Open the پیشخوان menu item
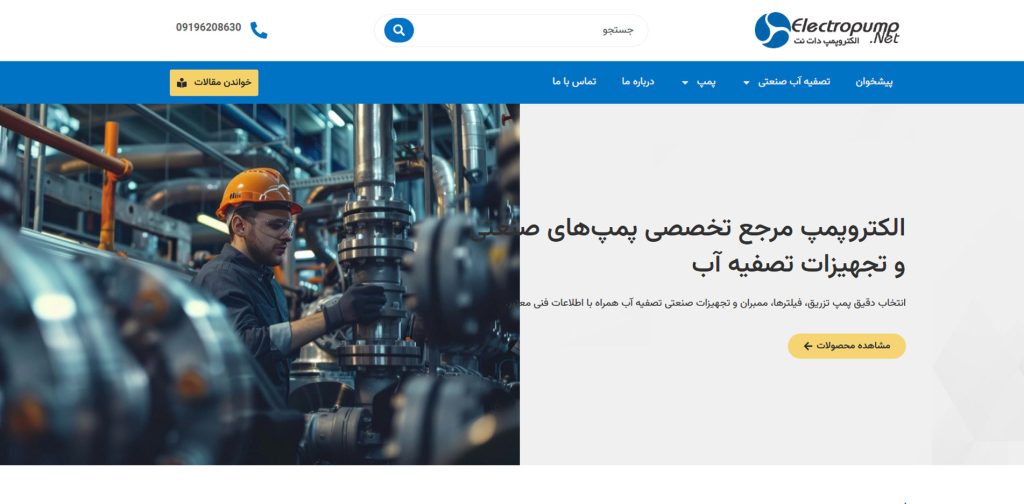 tap(874, 82)
